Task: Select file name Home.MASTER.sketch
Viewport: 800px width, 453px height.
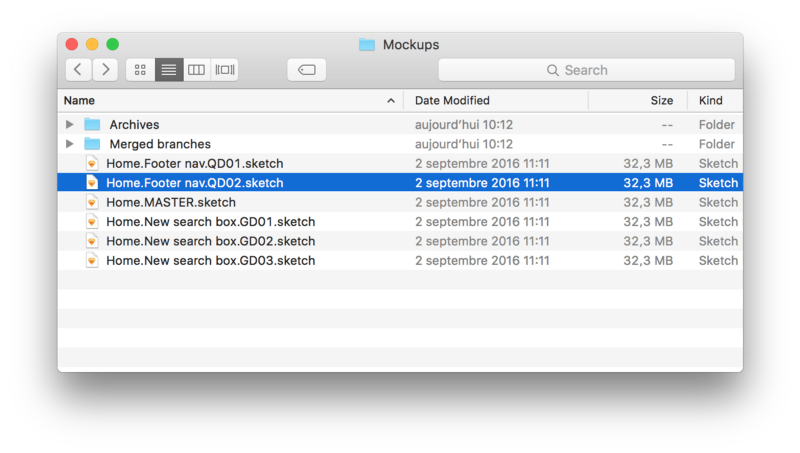Action: [x=171, y=202]
